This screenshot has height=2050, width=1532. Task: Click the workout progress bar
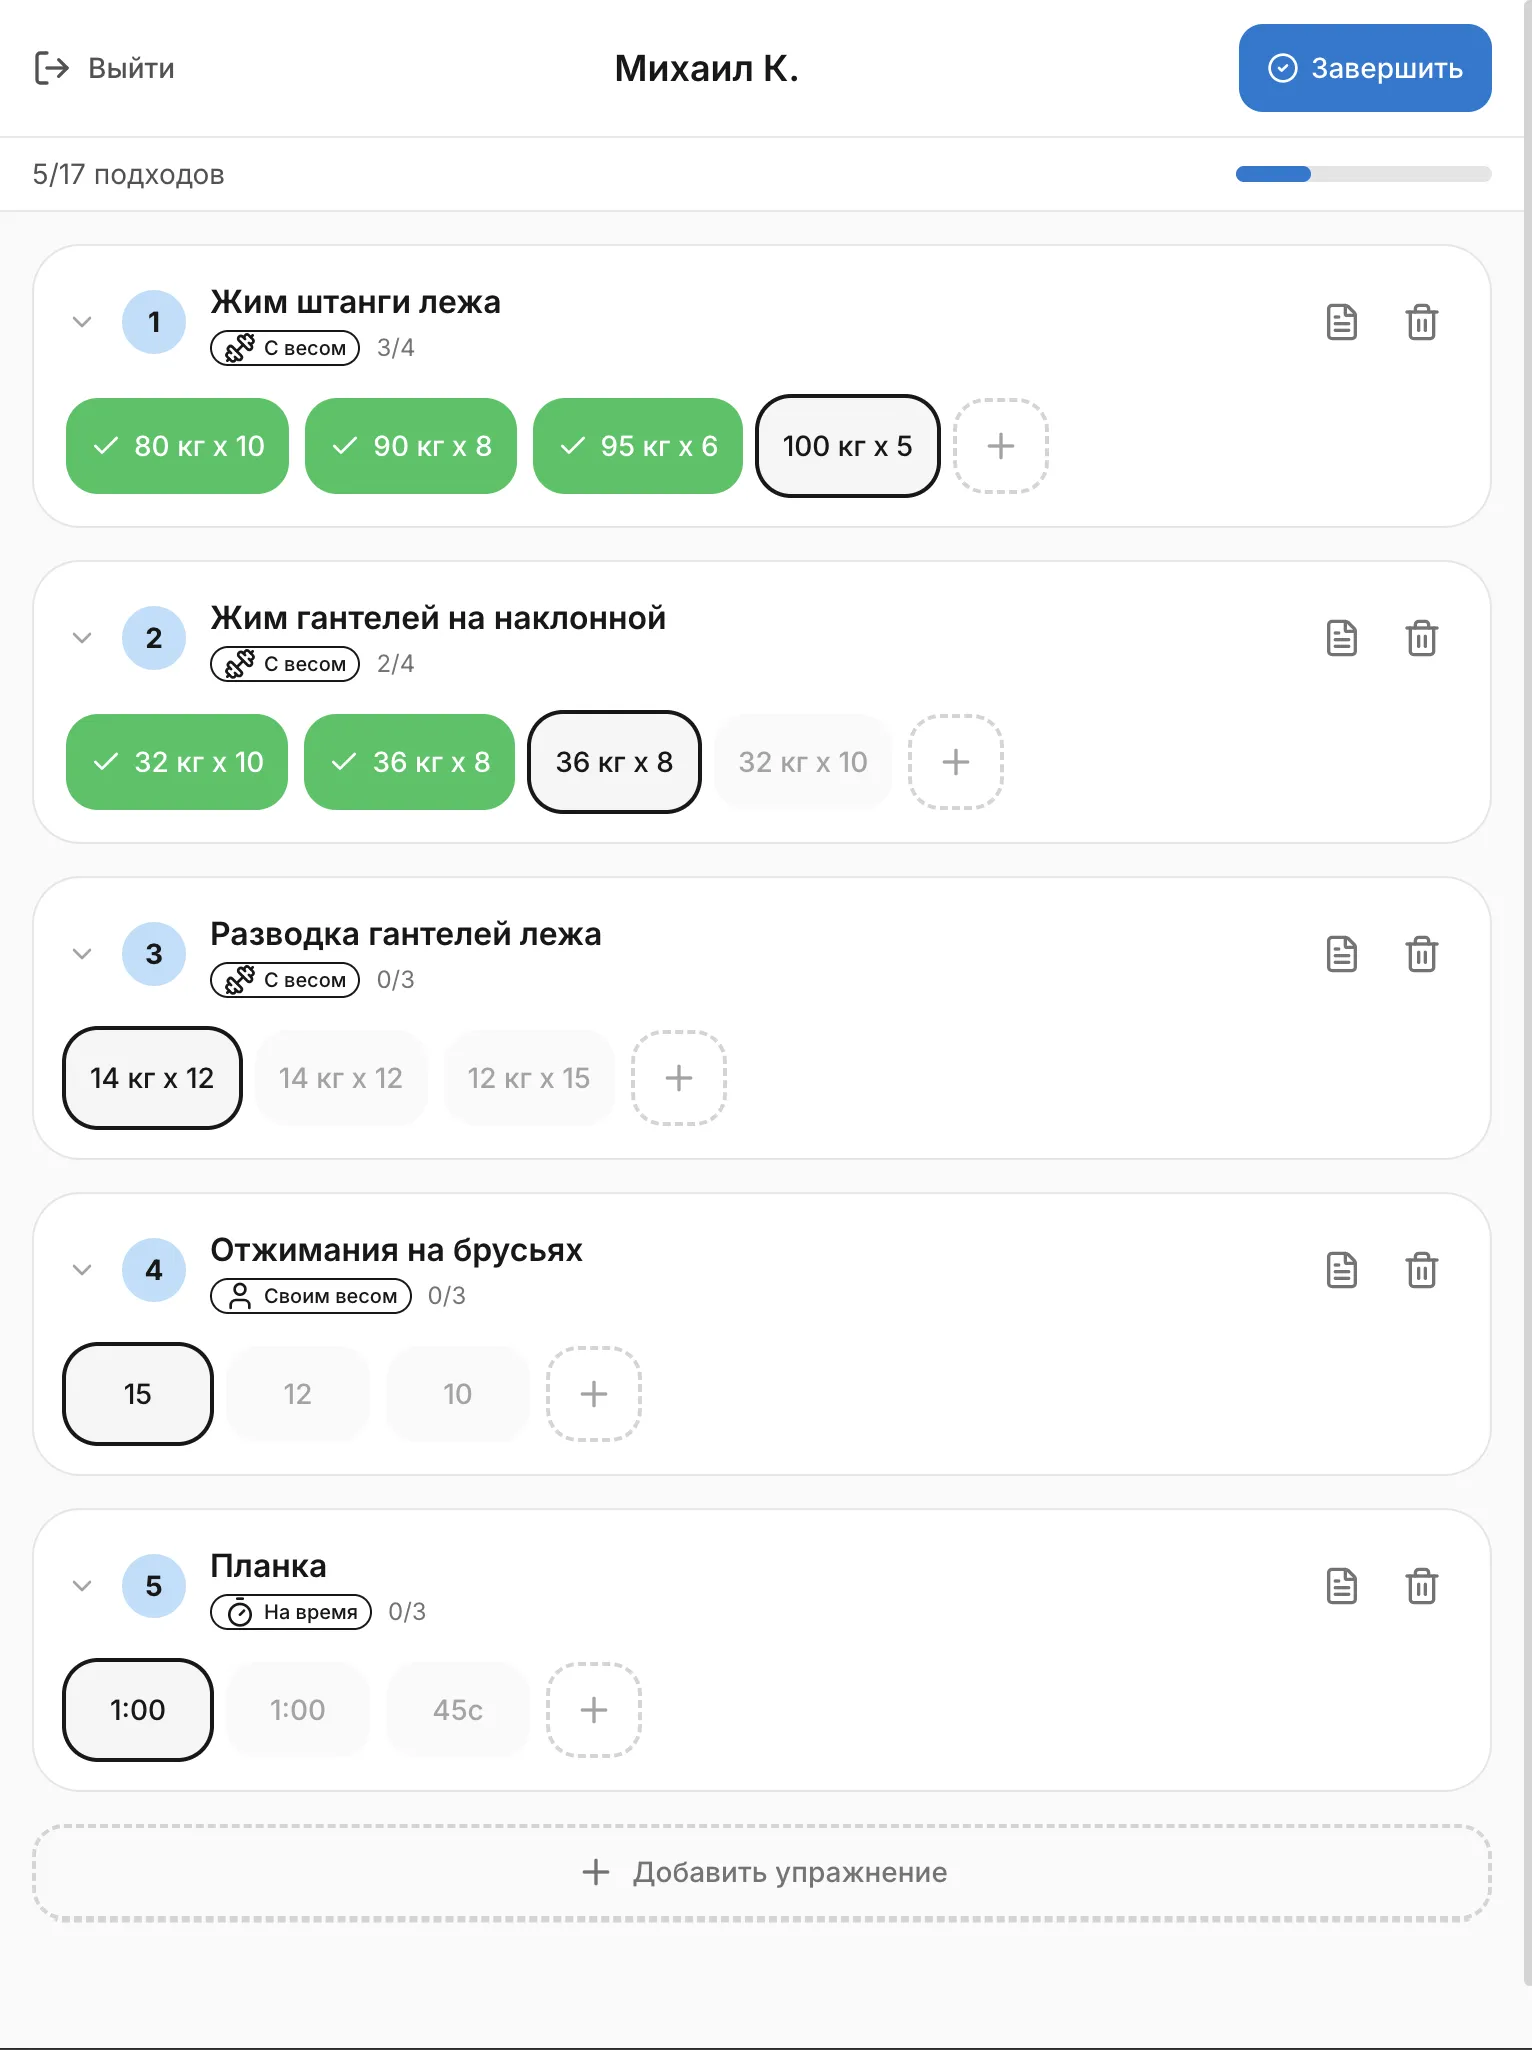[x=1362, y=174]
